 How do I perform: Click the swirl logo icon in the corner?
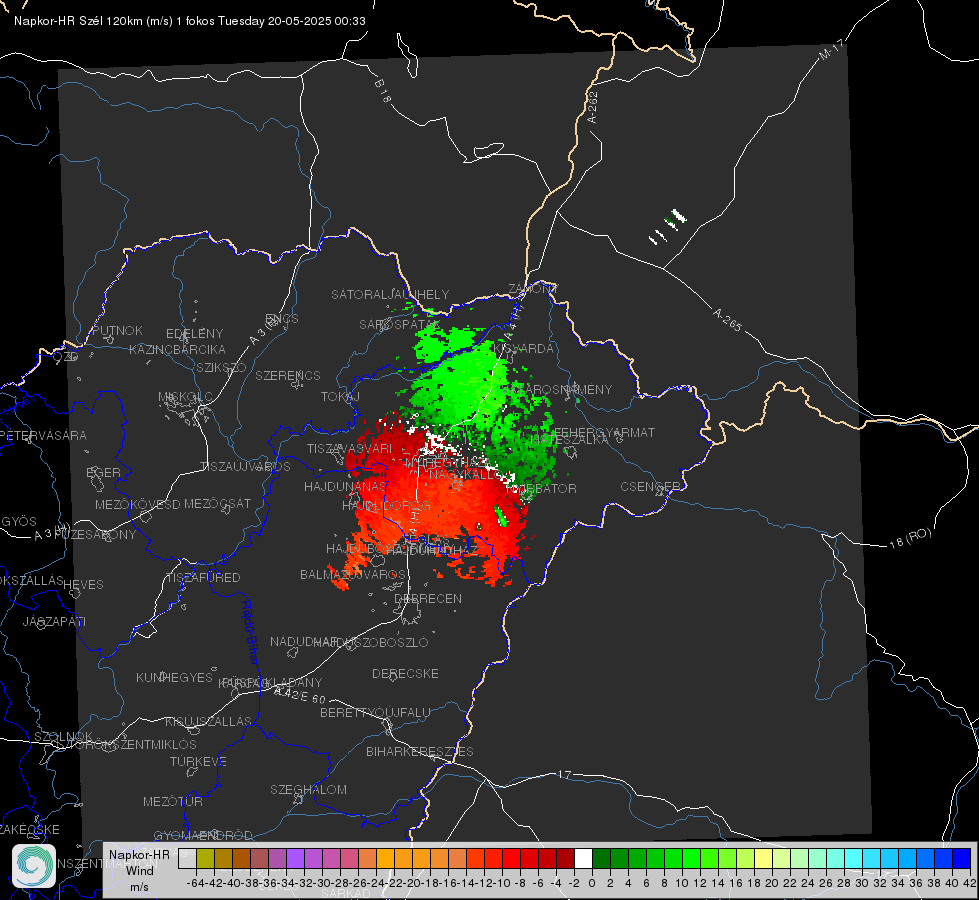tap(34, 866)
